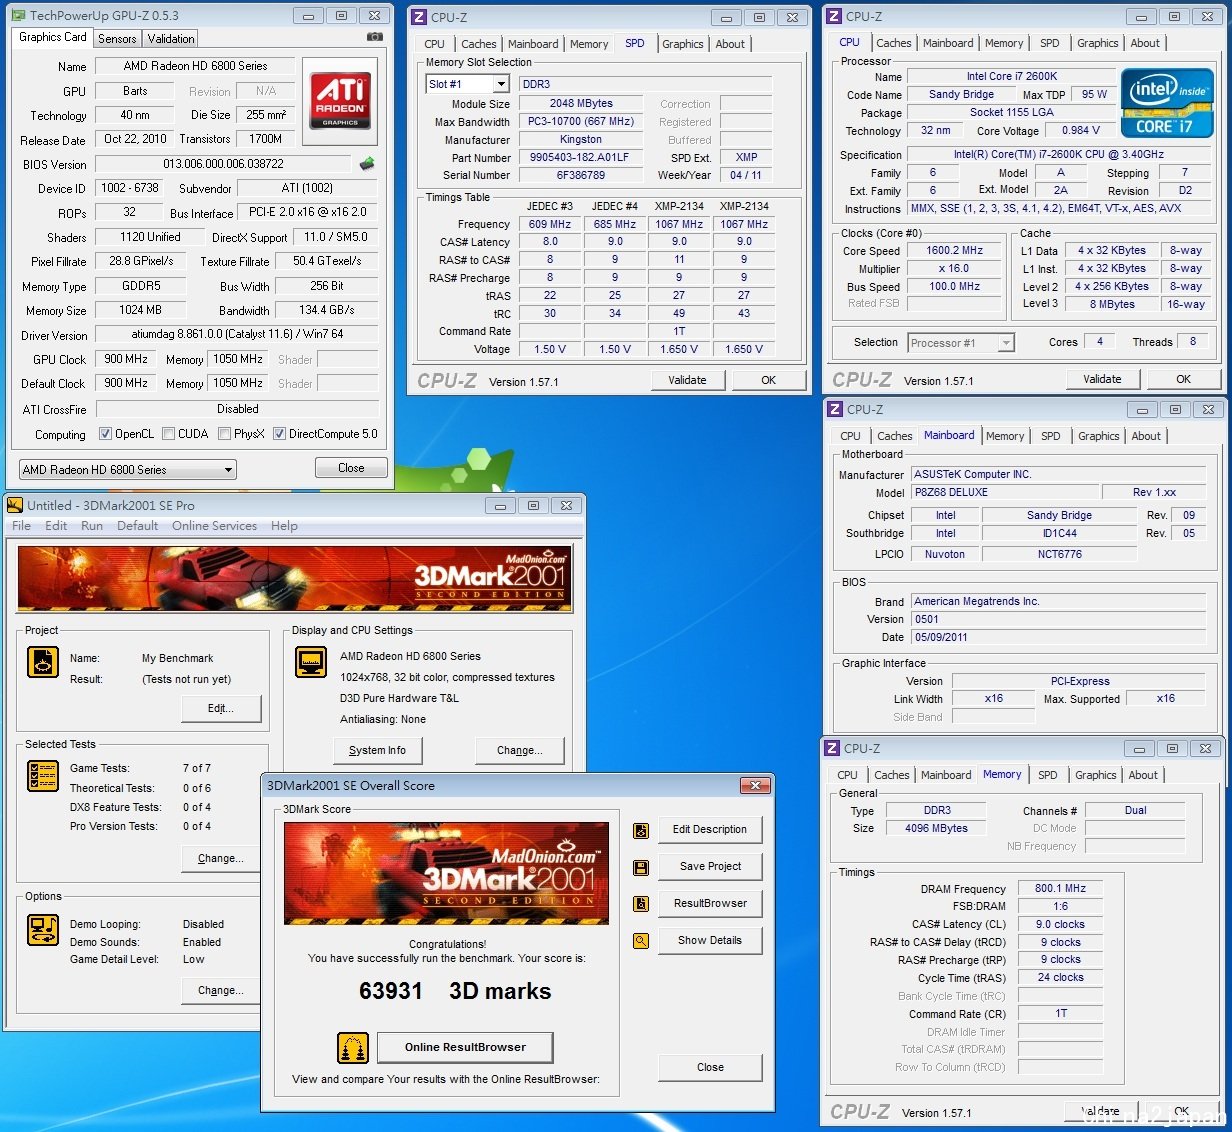Click the 3DMark2001 SE Pro title bar icon
1232x1132 pixels.
[x=15, y=505]
